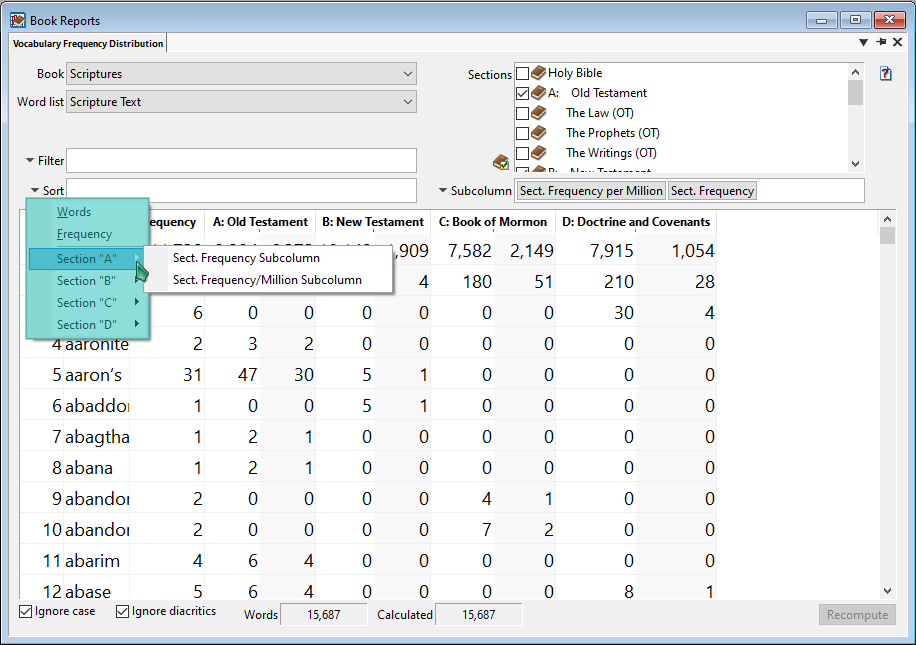Check the Holy Bible section checkbox
The height and width of the screenshot is (645, 916).
click(523, 74)
